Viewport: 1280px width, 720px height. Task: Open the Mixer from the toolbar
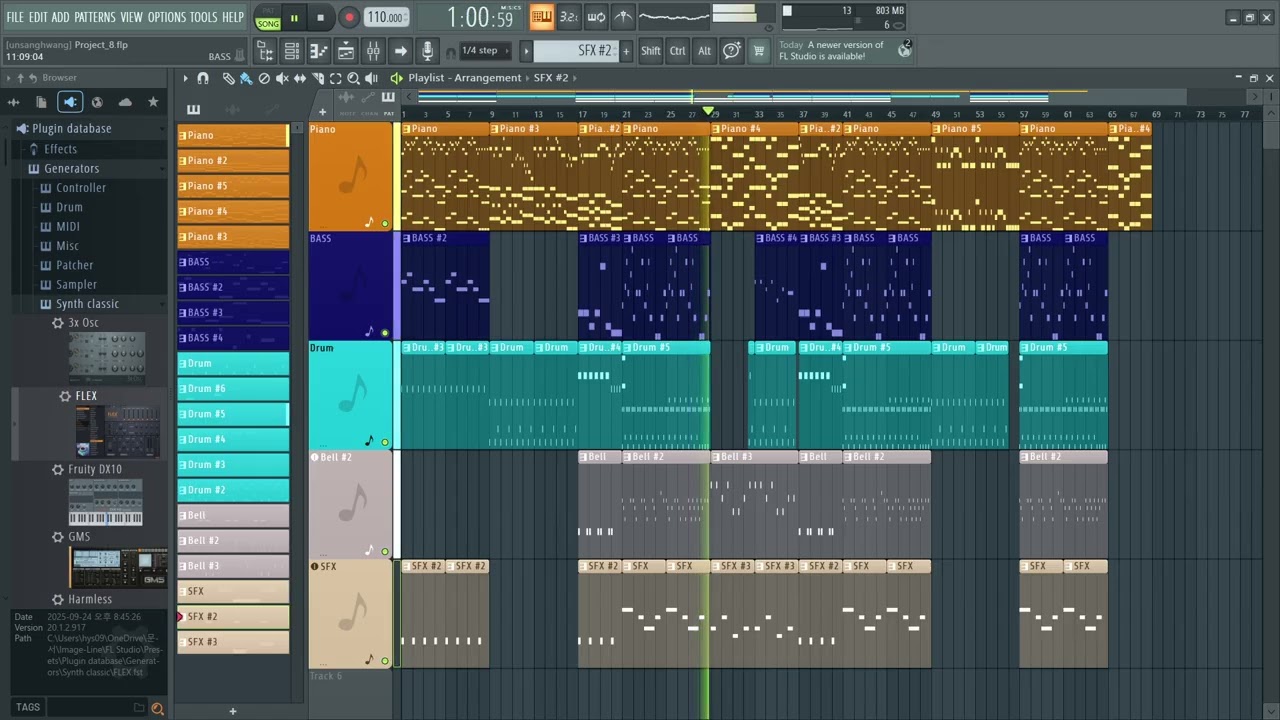[x=372, y=51]
